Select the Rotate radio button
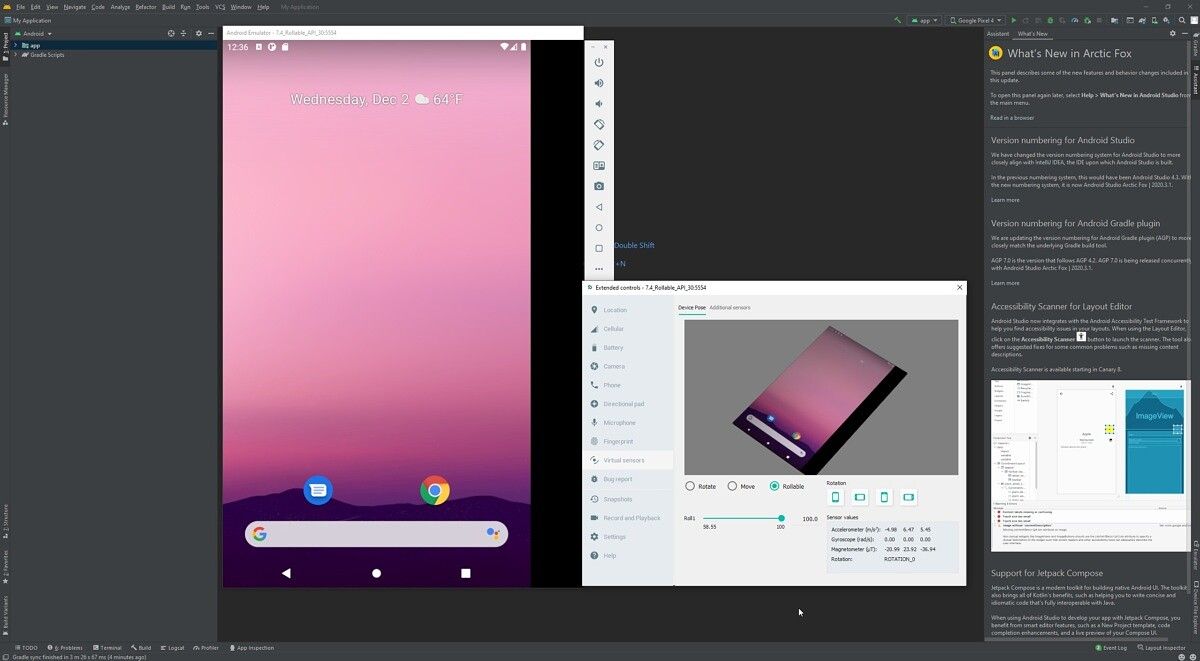 pos(689,486)
